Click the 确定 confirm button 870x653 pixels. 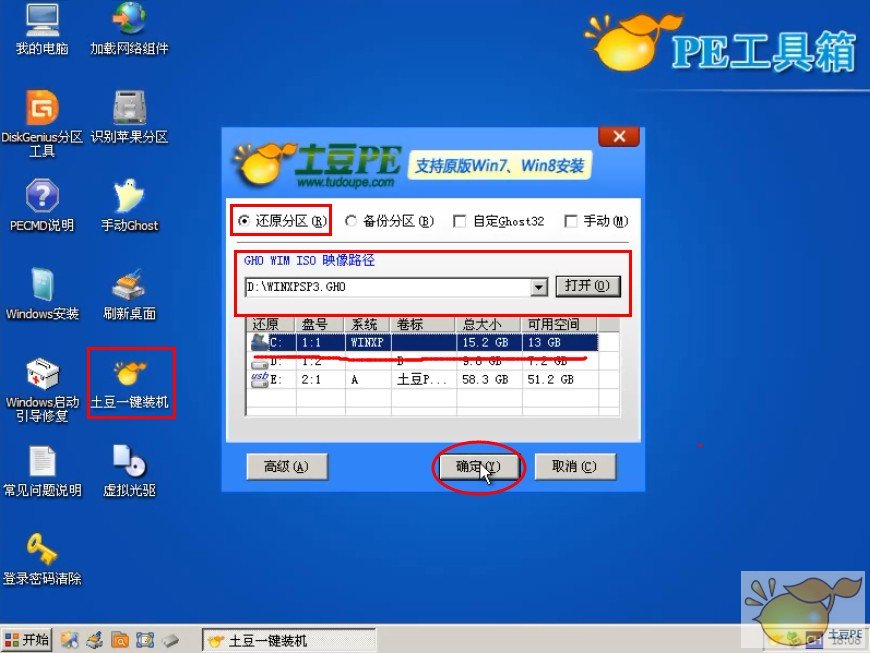[478, 466]
